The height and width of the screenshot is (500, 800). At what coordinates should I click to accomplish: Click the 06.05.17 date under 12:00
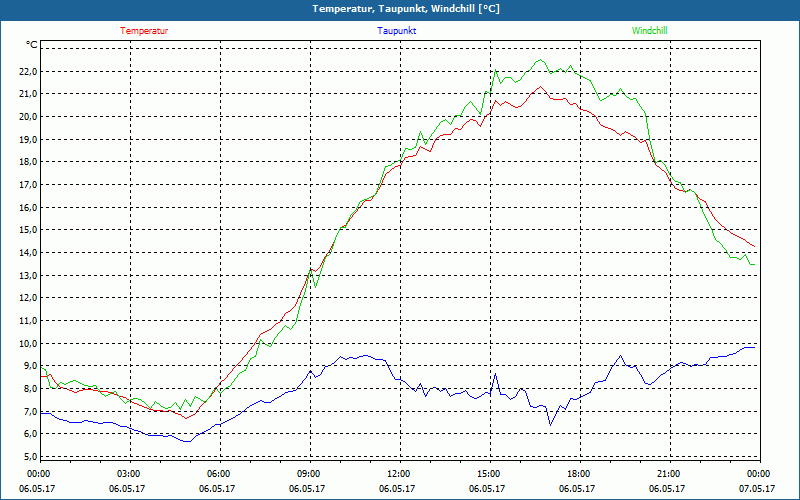tap(397, 488)
